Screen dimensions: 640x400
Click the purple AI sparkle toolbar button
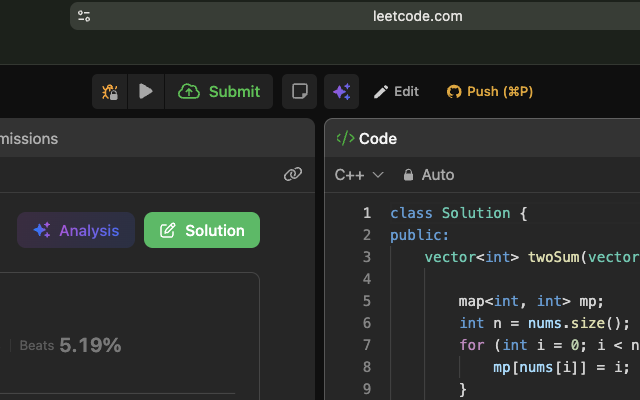click(x=342, y=91)
